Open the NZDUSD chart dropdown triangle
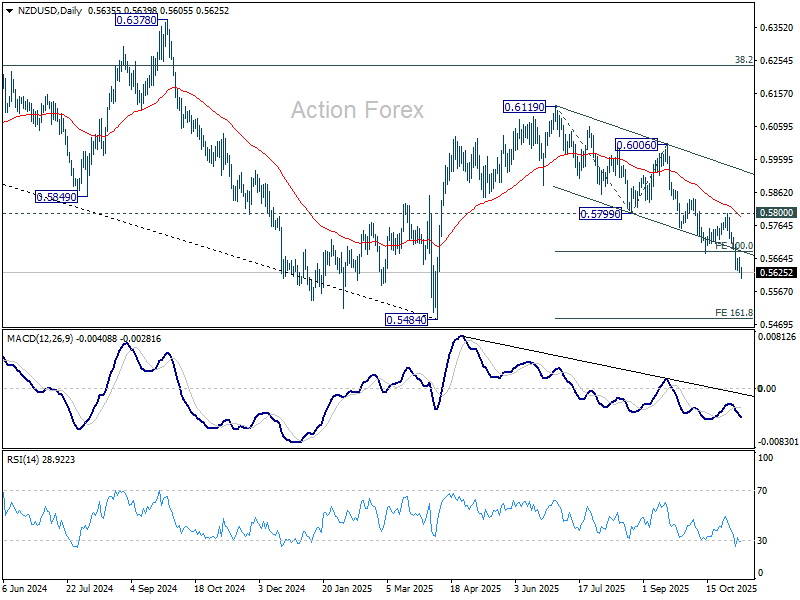This screenshot has height=600, width=800. coord(9,11)
